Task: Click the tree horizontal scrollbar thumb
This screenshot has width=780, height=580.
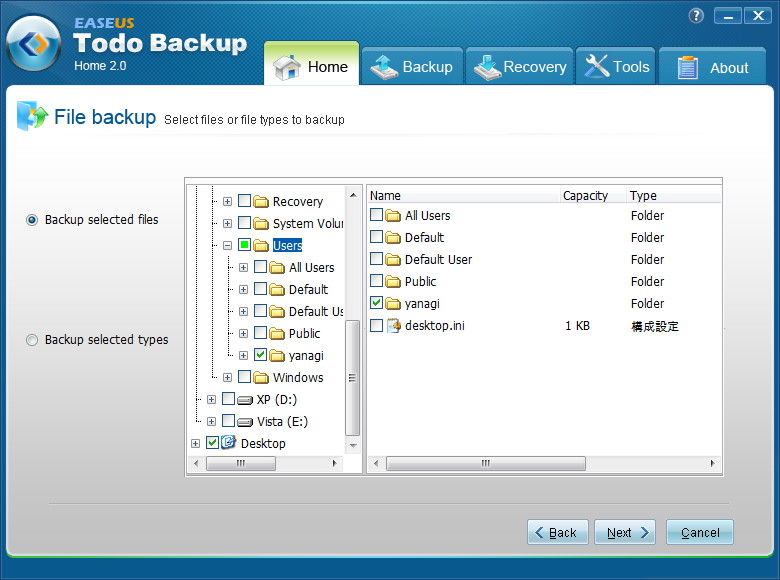Action: coord(241,464)
